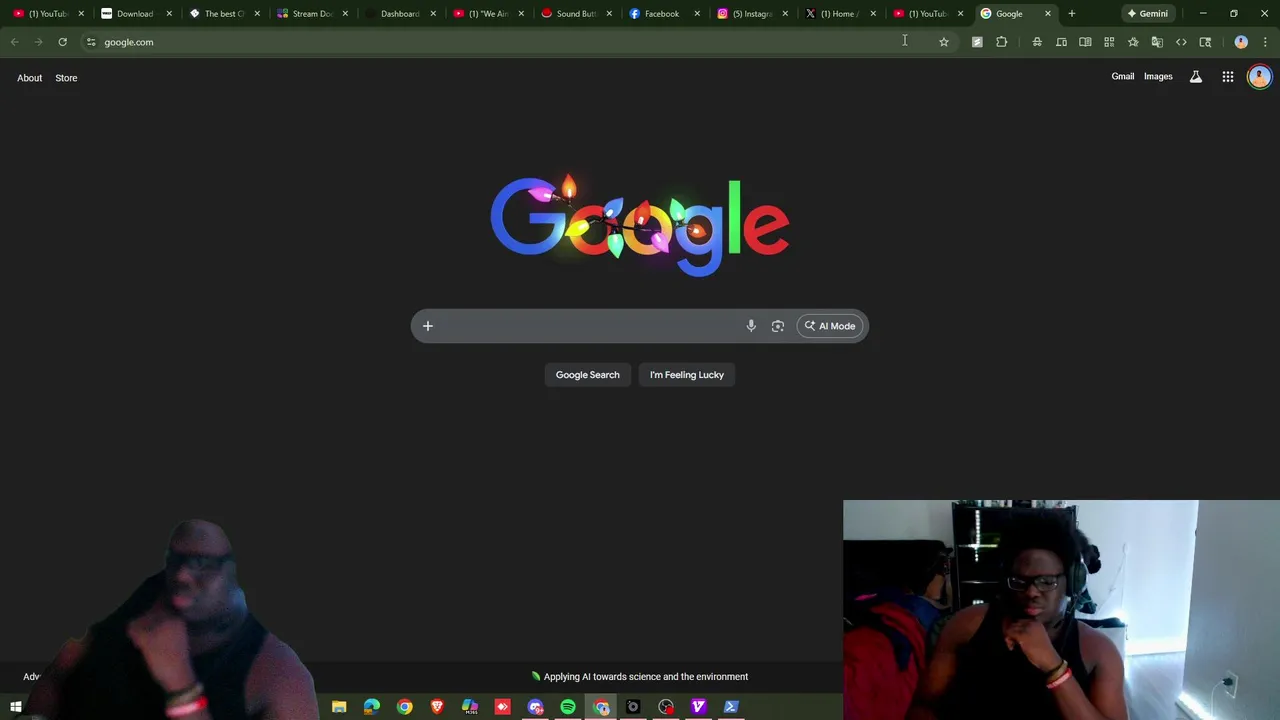Open the Chrome three-dot menu

click(x=1265, y=42)
